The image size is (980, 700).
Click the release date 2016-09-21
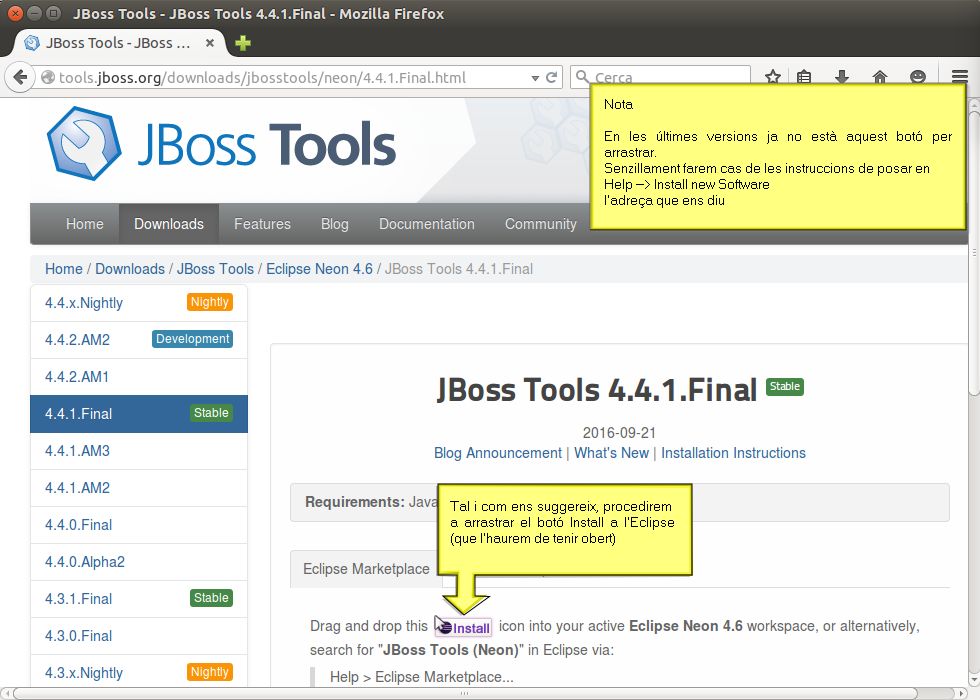coord(619,432)
